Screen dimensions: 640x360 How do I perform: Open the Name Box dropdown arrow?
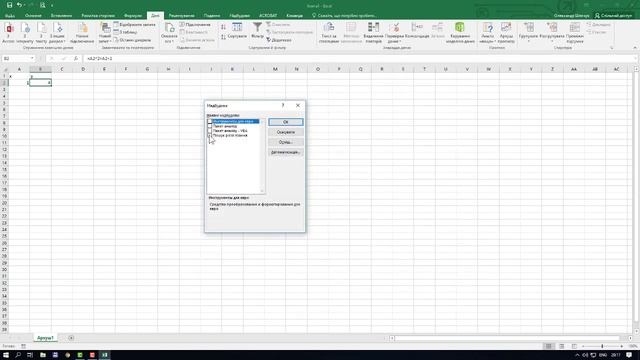click(32, 59)
